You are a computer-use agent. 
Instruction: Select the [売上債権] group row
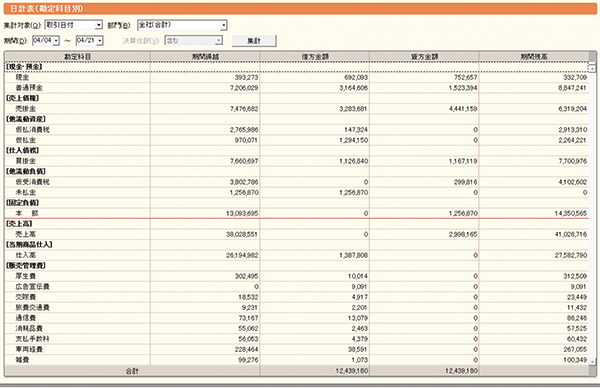(x=296, y=98)
